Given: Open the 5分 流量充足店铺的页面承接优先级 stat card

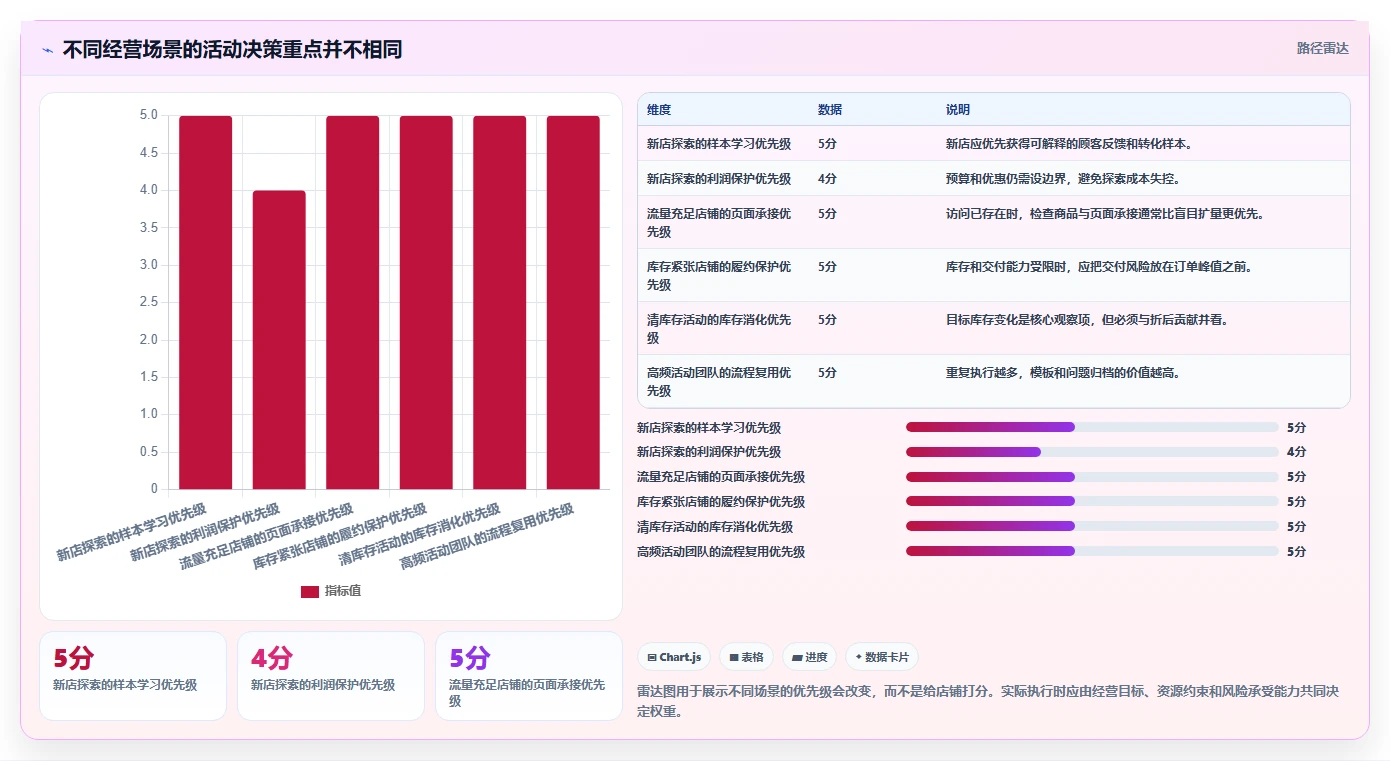Looking at the screenshot, I should (x=529, y=676).
